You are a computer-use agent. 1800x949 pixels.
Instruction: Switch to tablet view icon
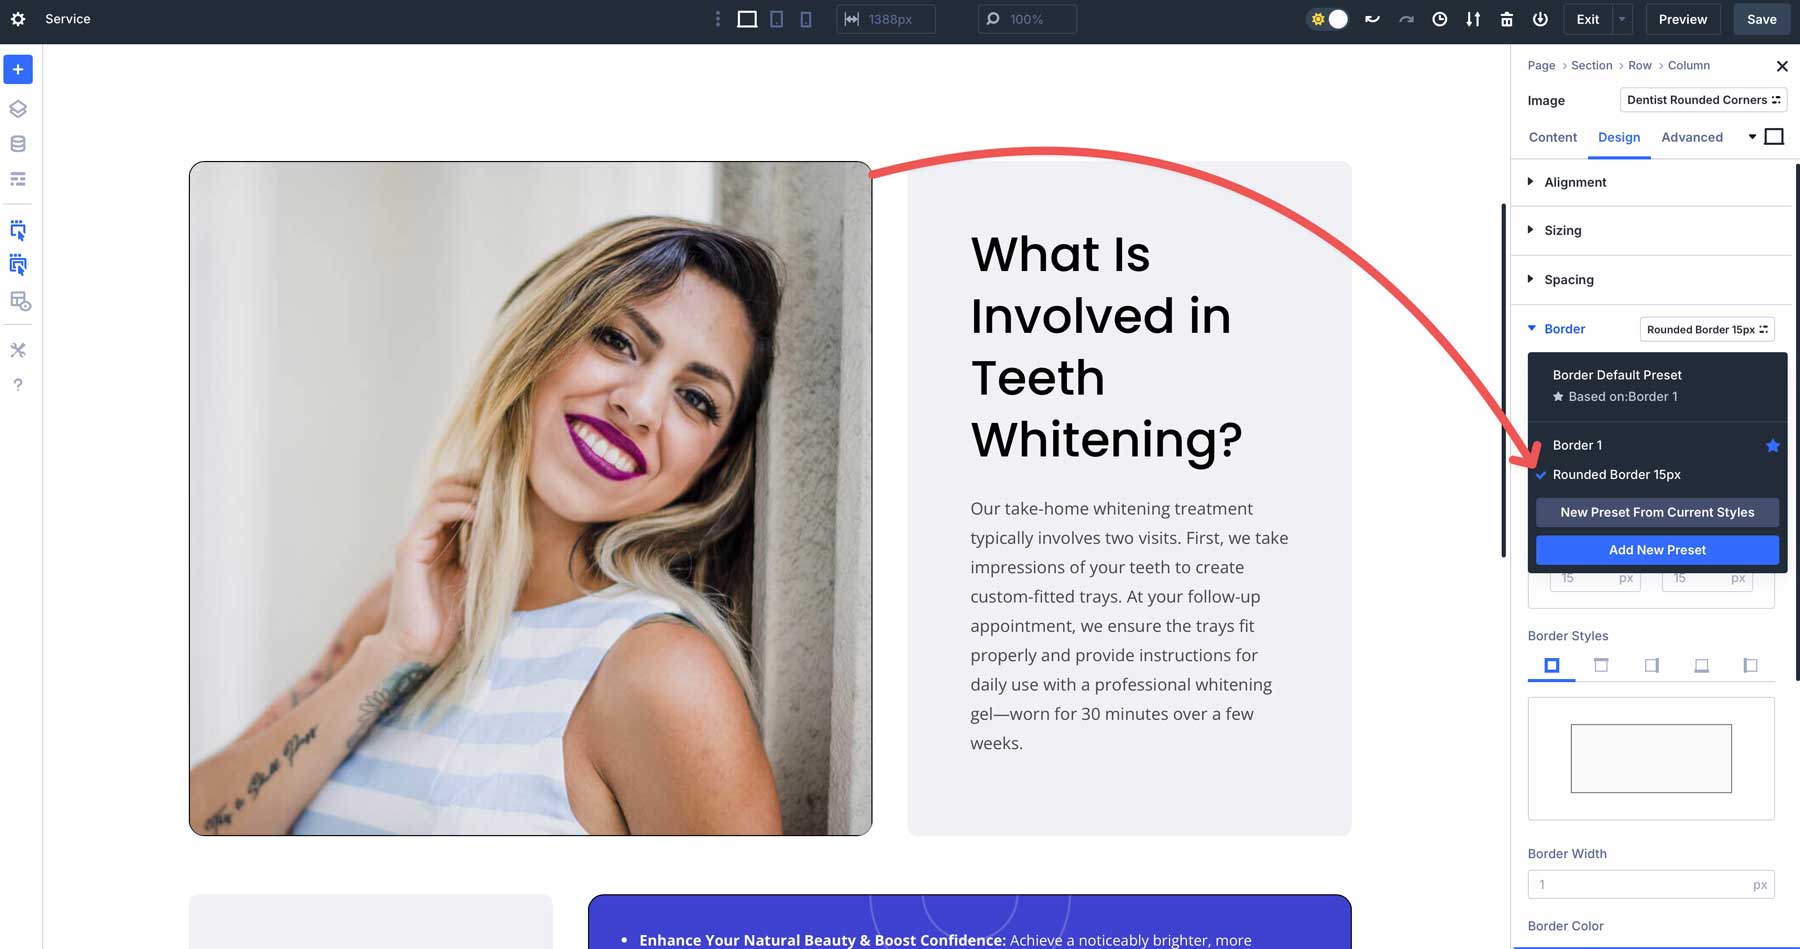pos(776,19)
